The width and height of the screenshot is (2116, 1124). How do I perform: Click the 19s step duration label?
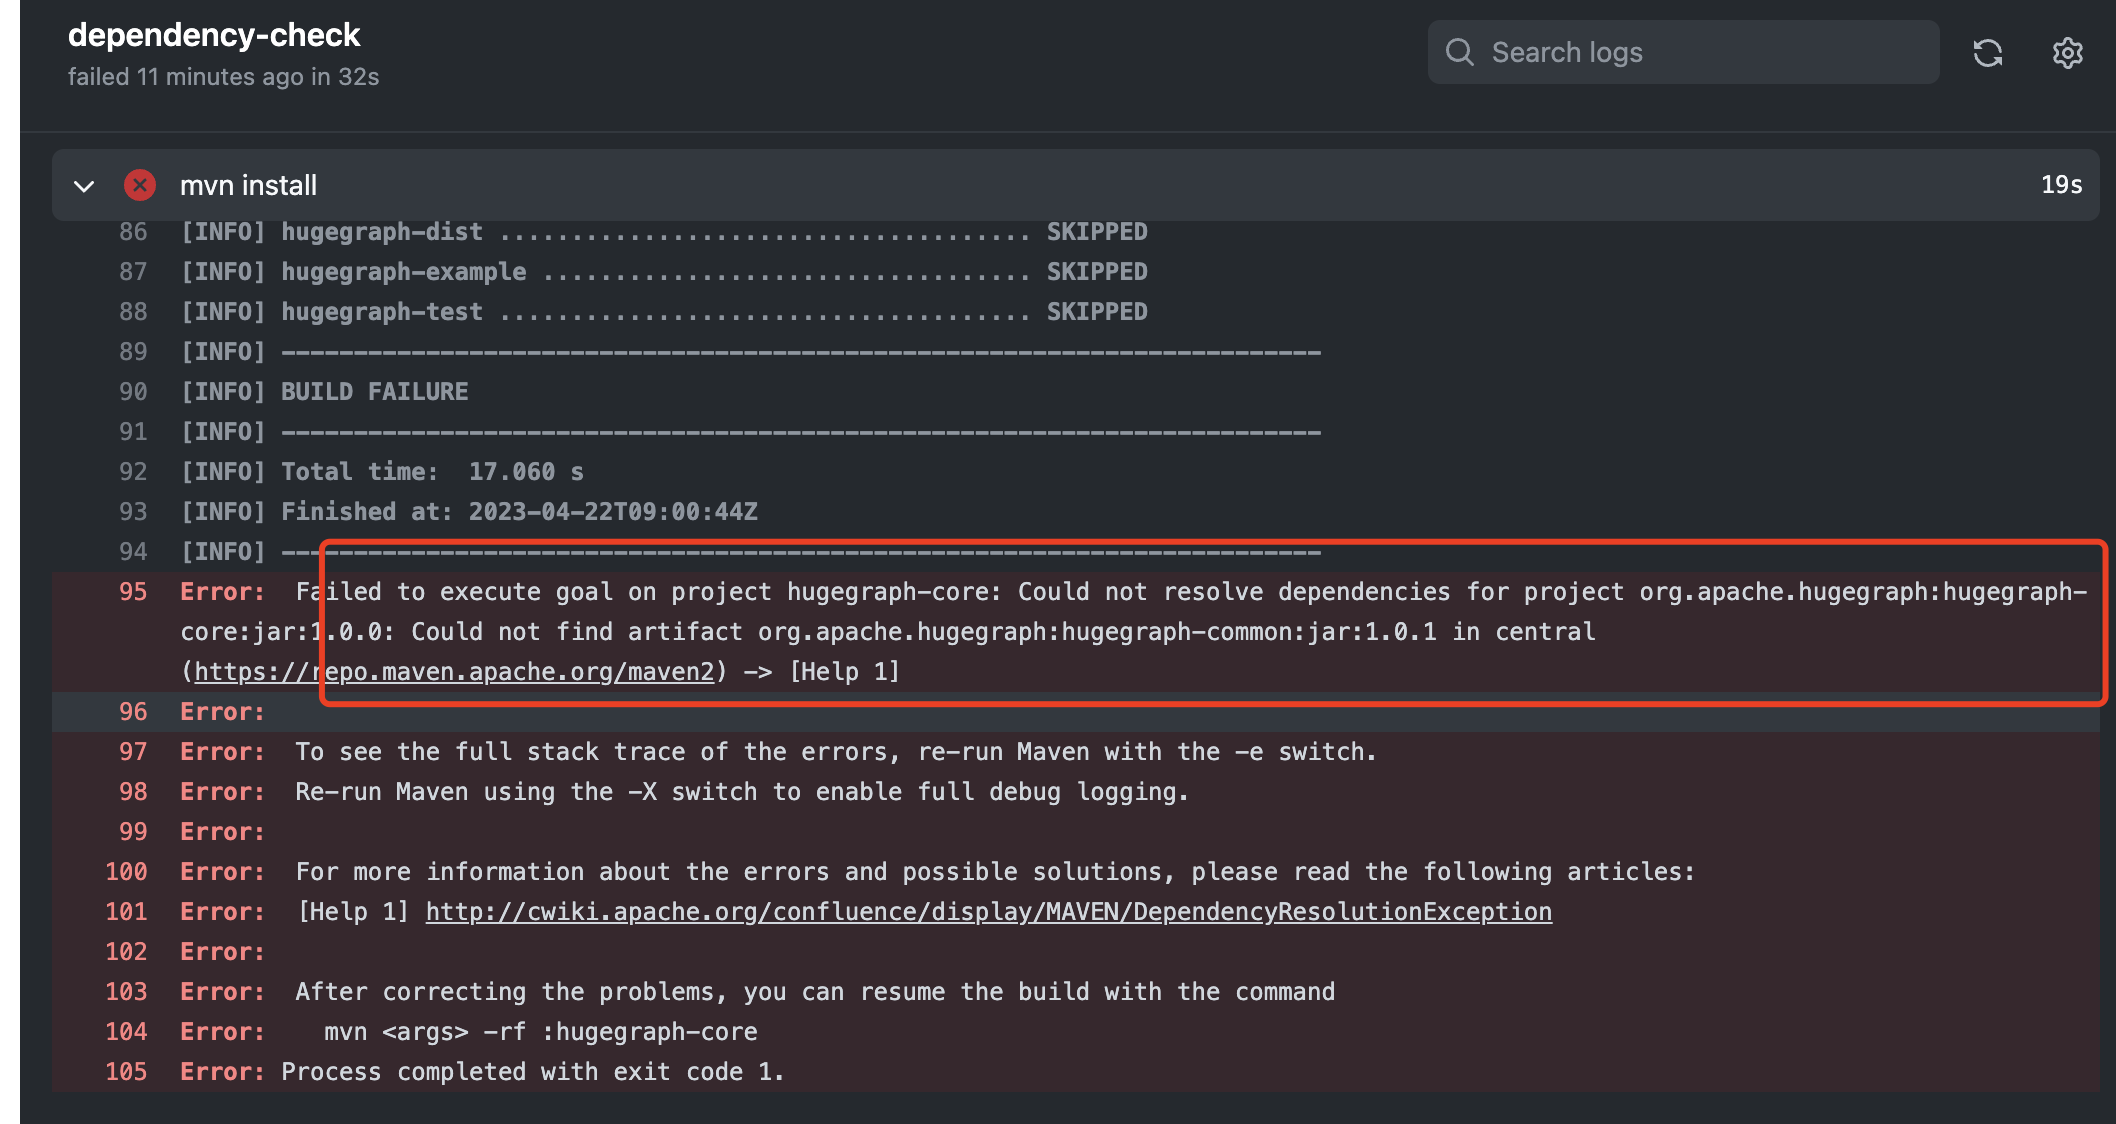[x=2061, y=185]
